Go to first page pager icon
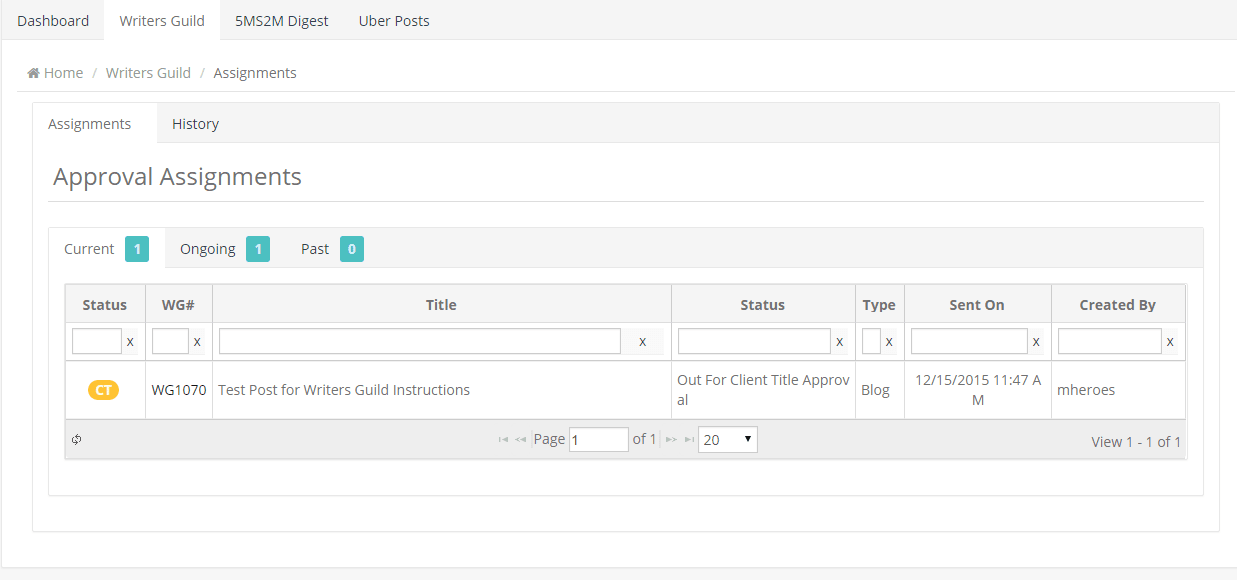This screenshot has width=1237, height=580. point(503,440)
